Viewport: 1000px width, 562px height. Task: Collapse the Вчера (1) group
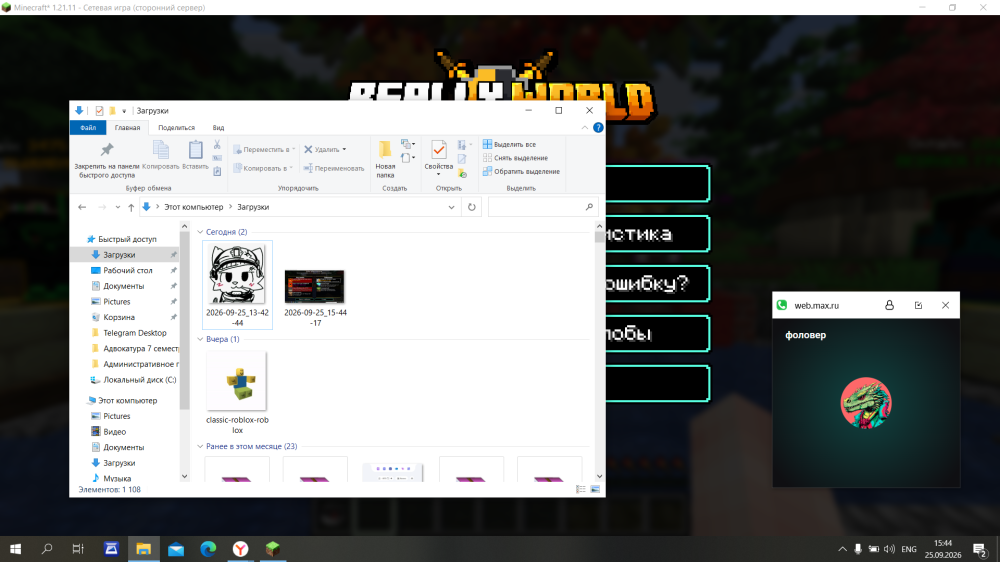click(200, 339)
